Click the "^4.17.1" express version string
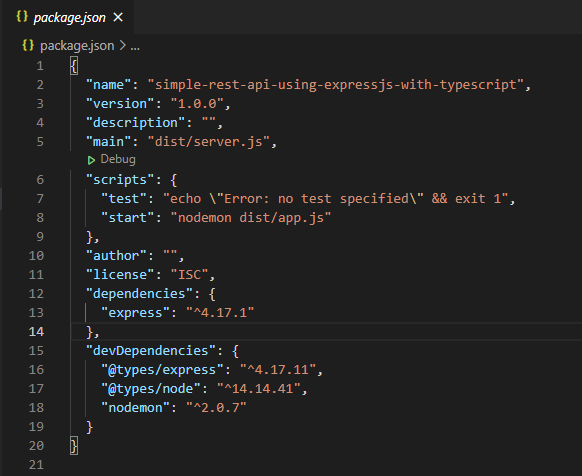 click(220, 313)
